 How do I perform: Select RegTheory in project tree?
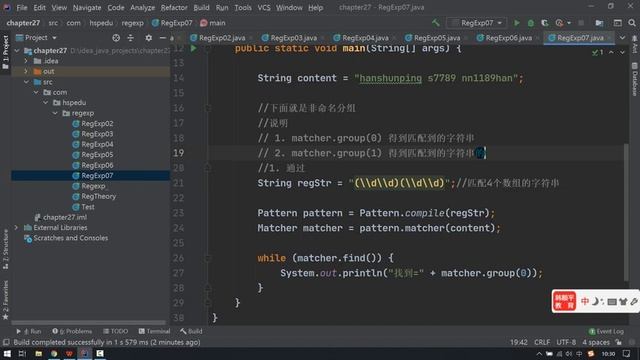coord(98,196)
